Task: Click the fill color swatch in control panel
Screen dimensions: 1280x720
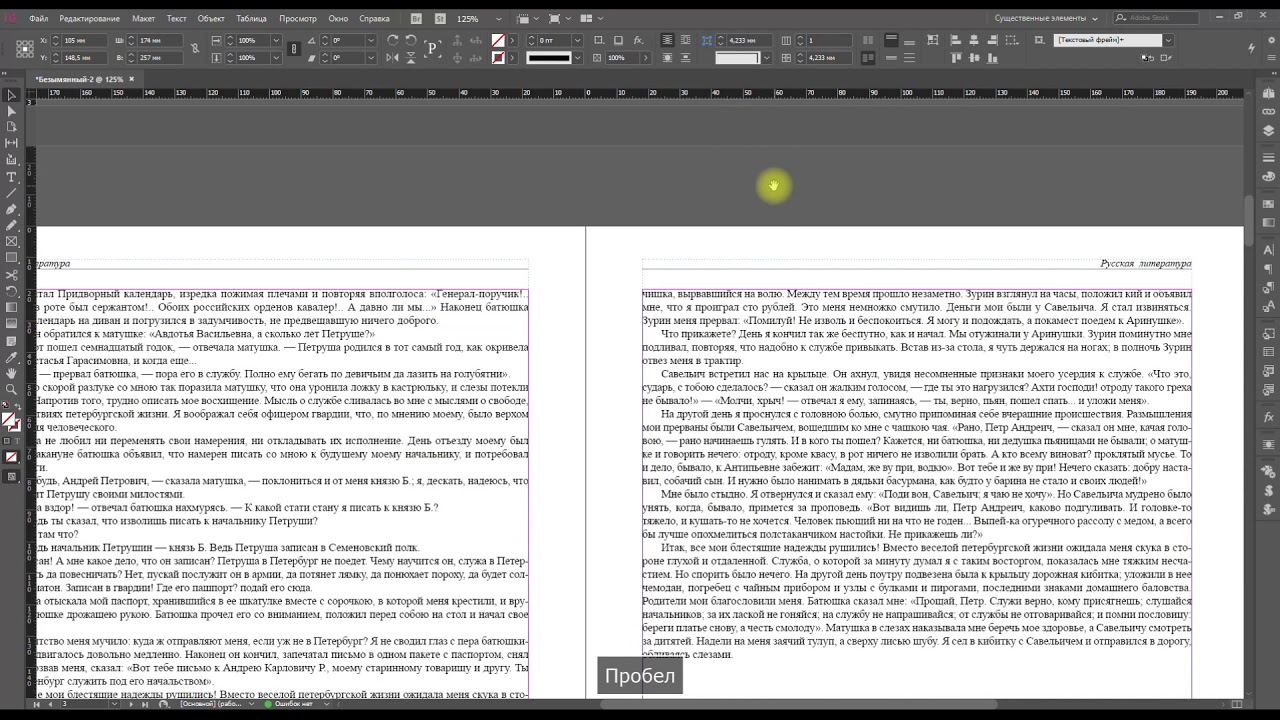Action: point(498,40)
